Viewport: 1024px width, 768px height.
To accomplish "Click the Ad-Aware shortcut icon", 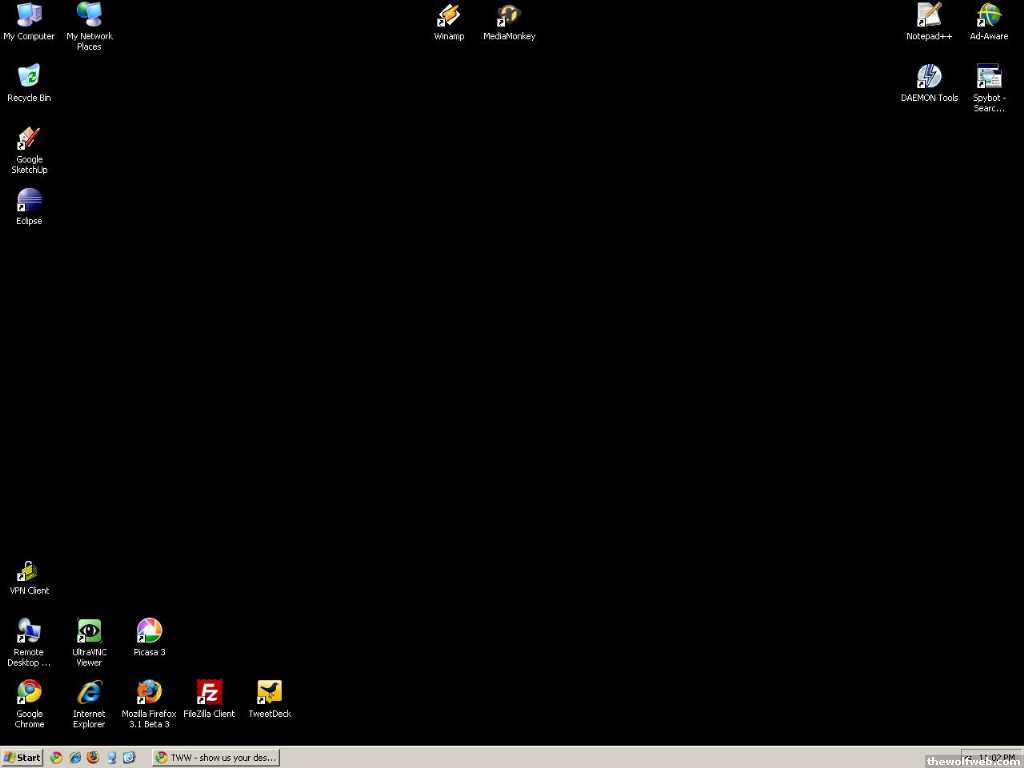I will 989,16.
